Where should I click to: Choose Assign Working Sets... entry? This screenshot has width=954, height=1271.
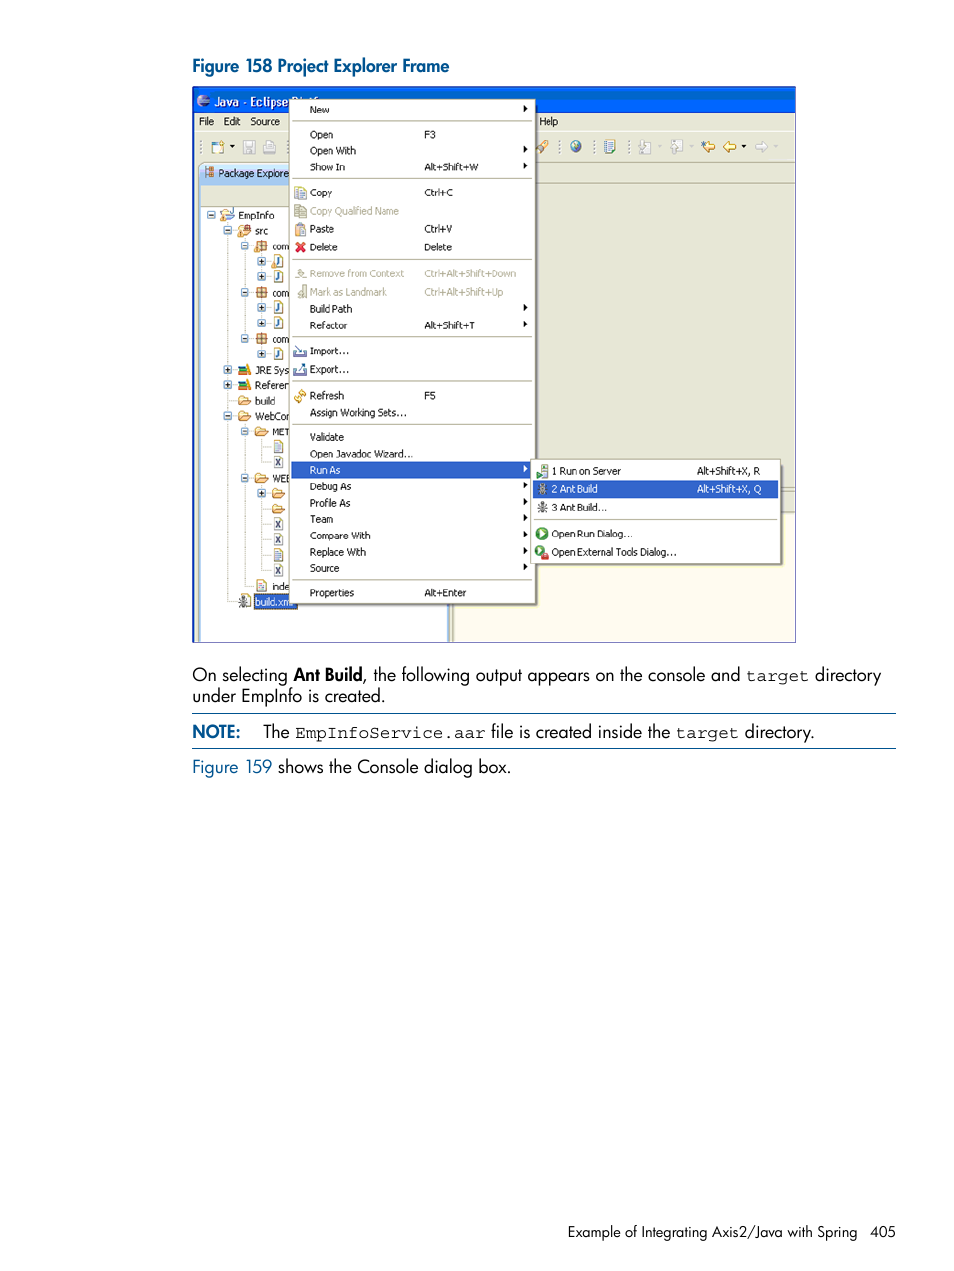[x=412, y=413]
